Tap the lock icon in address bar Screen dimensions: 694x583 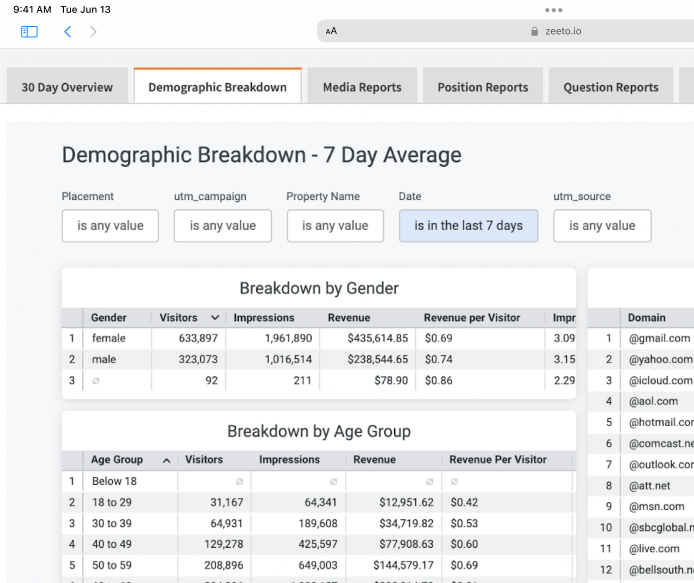click(535, 32)
